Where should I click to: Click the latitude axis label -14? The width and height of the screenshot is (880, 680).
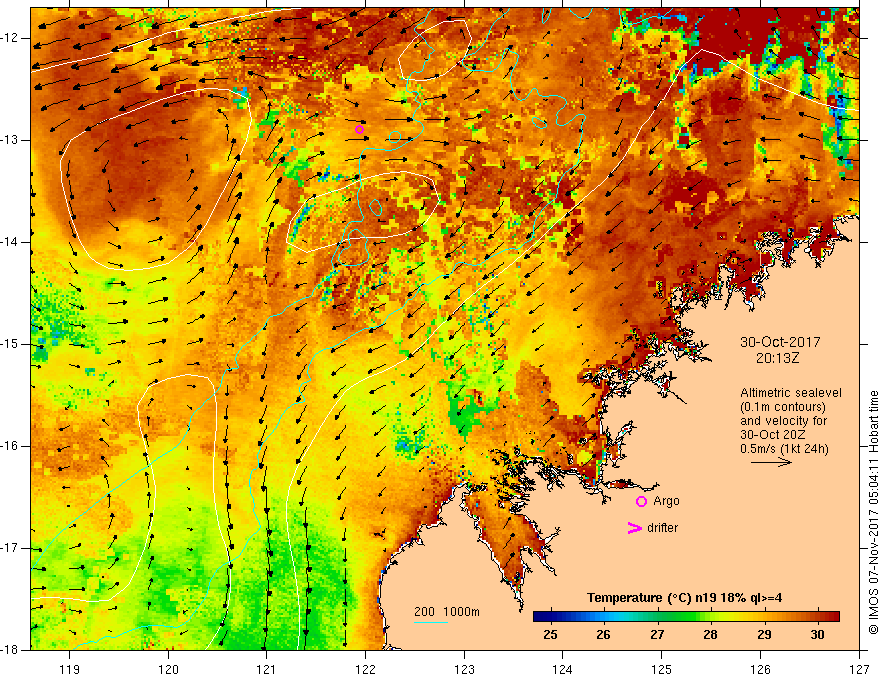point(10,242)
